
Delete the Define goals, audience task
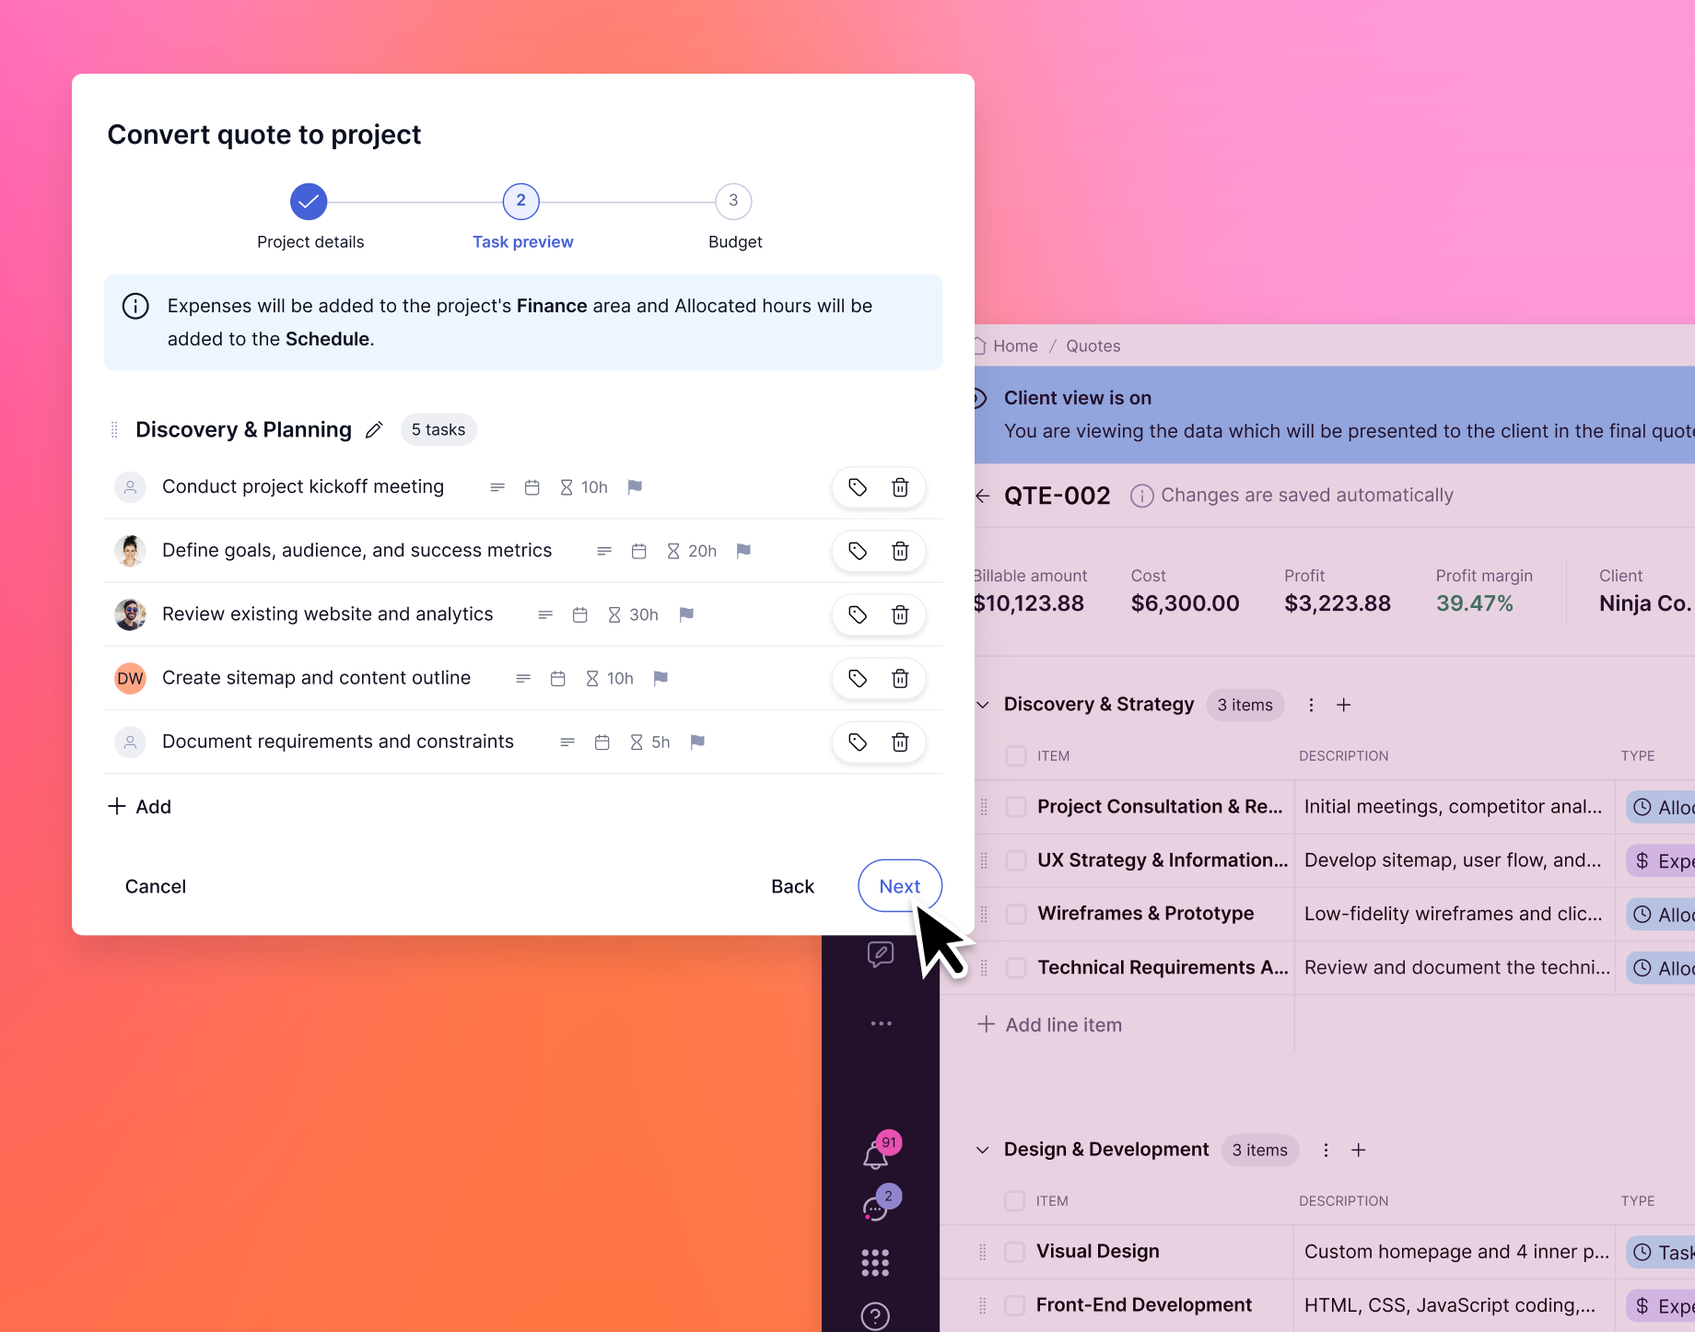[900, 551]
